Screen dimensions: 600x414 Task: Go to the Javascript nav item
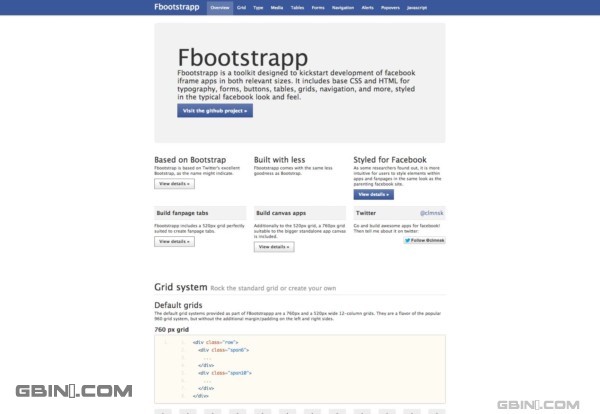click(x=418, y=7)
